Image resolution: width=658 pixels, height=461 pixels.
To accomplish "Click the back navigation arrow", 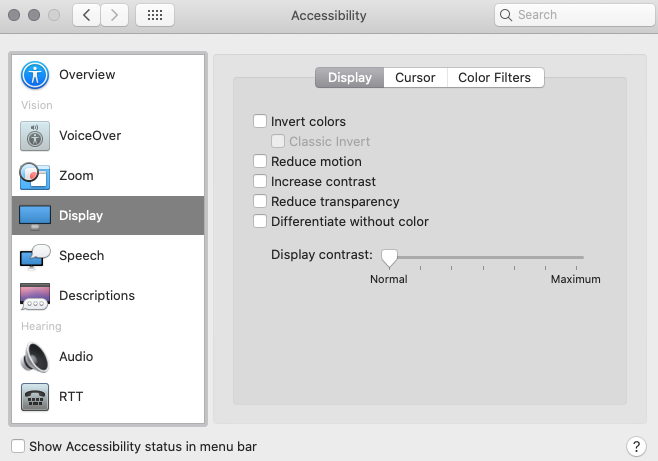I will click(x=87, y=15).
